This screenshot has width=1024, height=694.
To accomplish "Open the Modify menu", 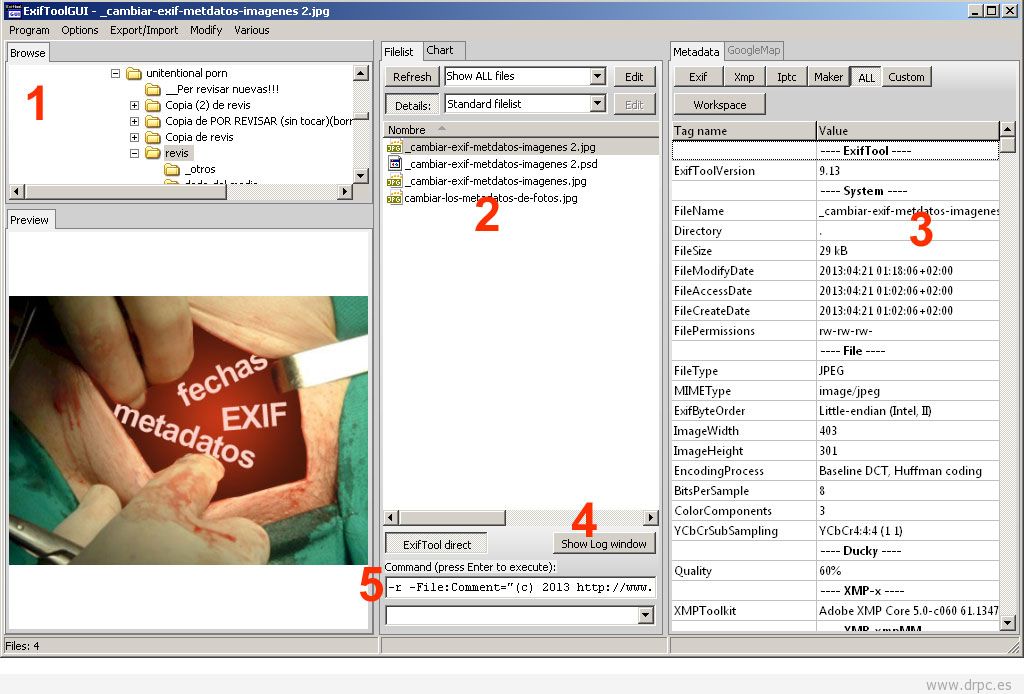I will click(206, 30).
